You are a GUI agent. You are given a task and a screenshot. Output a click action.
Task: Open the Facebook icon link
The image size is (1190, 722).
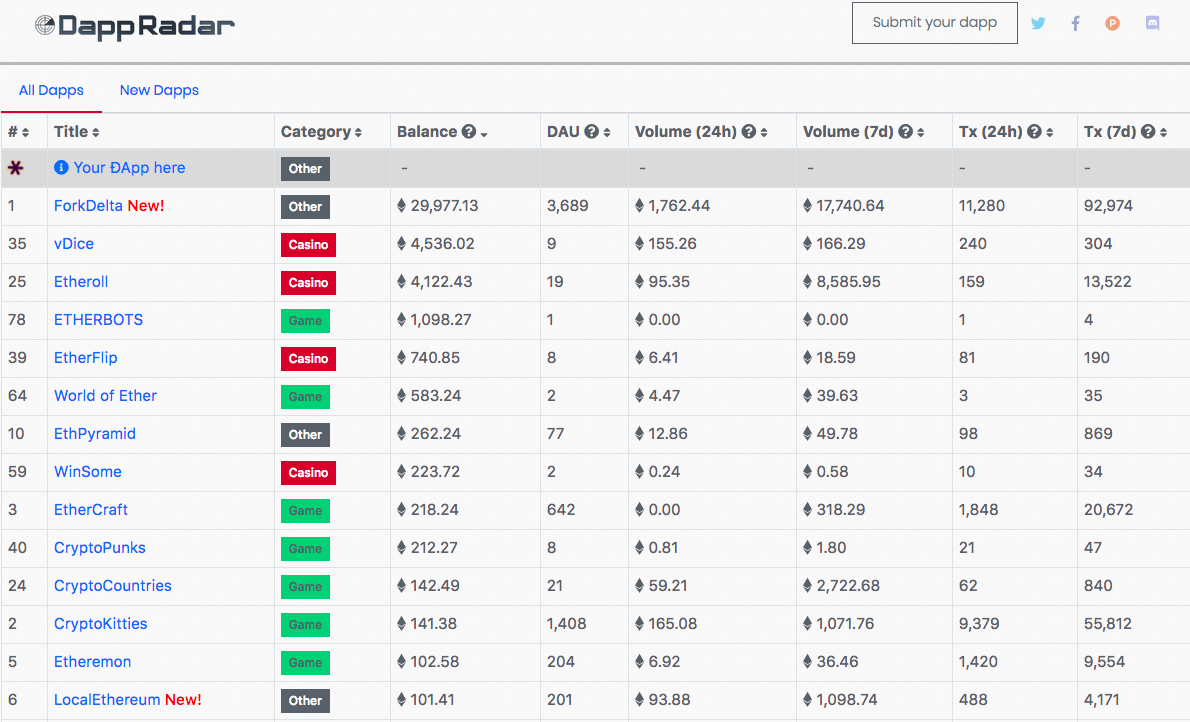(1075, 23)
